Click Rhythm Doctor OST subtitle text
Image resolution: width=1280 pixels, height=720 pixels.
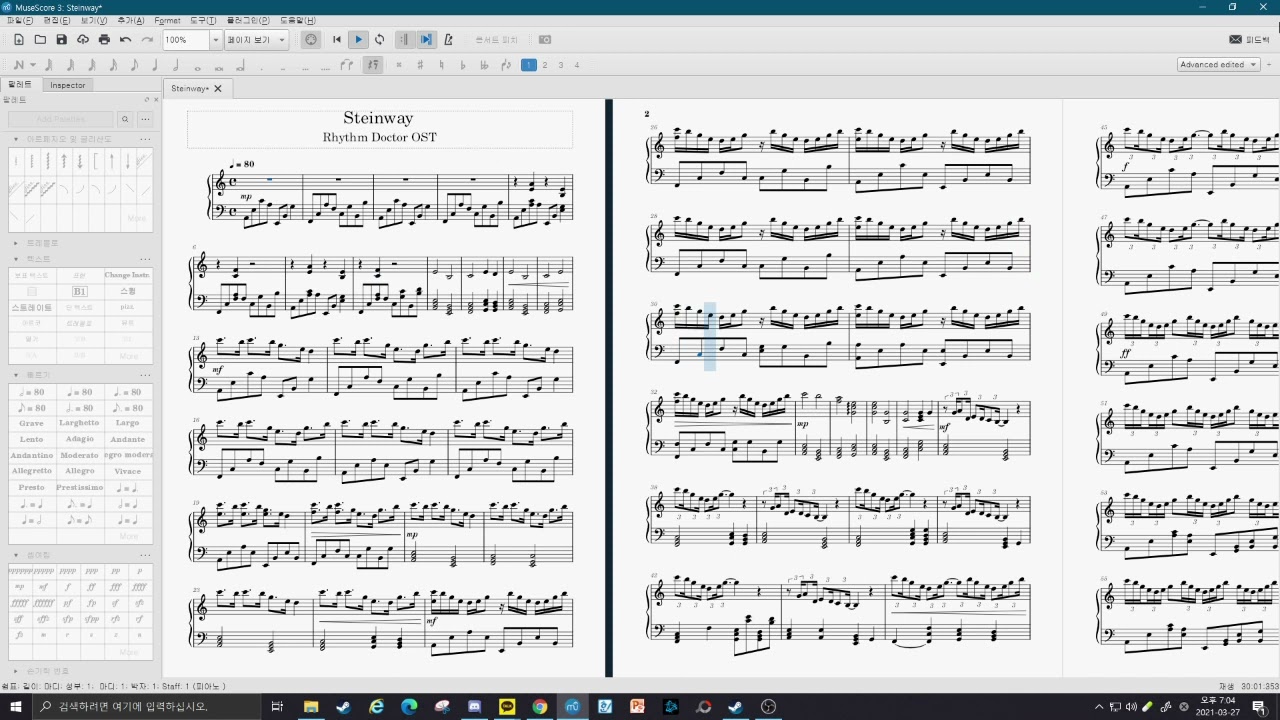[x=379, y=137]
